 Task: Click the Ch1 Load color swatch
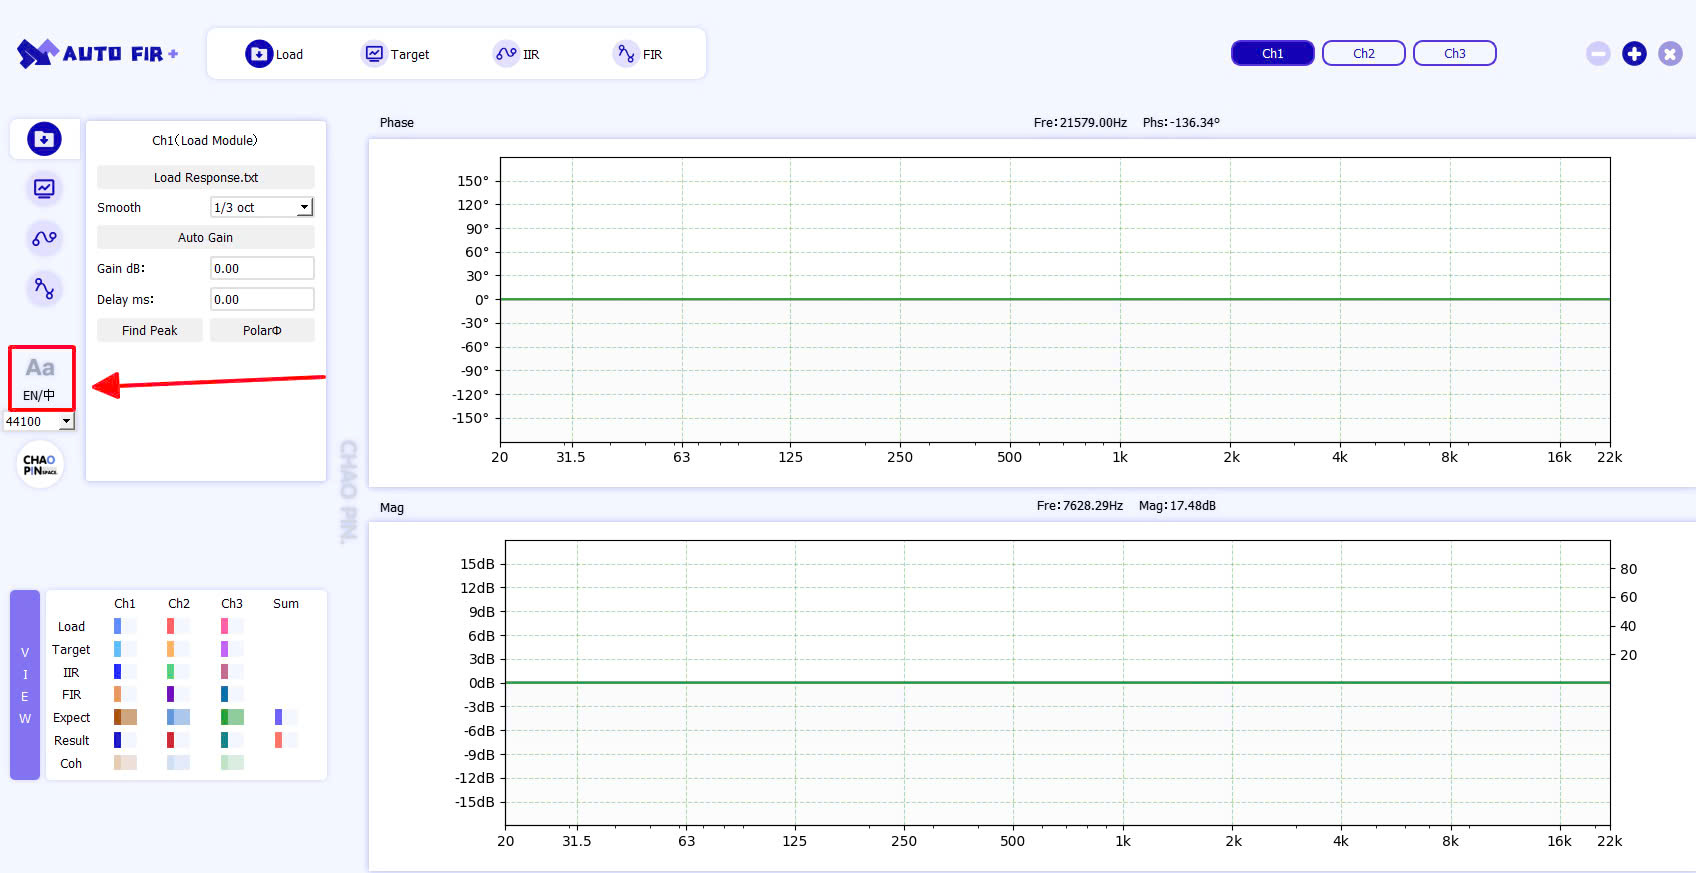(x=119, y=626)
